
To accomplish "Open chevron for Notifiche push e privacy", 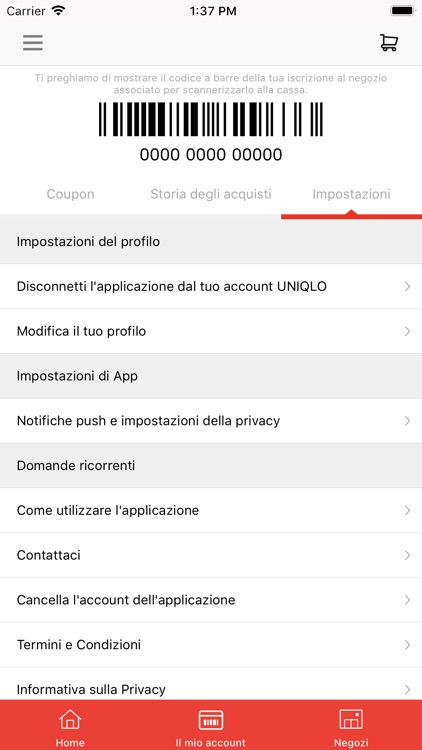I will click(x=407, y=421).
